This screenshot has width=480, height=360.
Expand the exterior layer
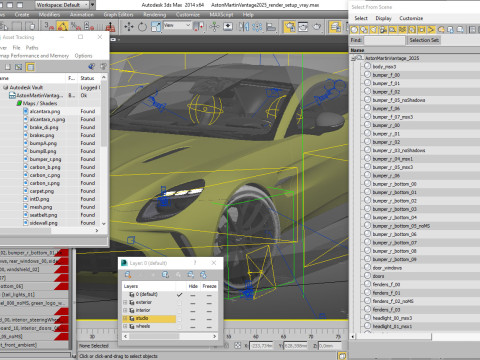(x=125, y=302)
